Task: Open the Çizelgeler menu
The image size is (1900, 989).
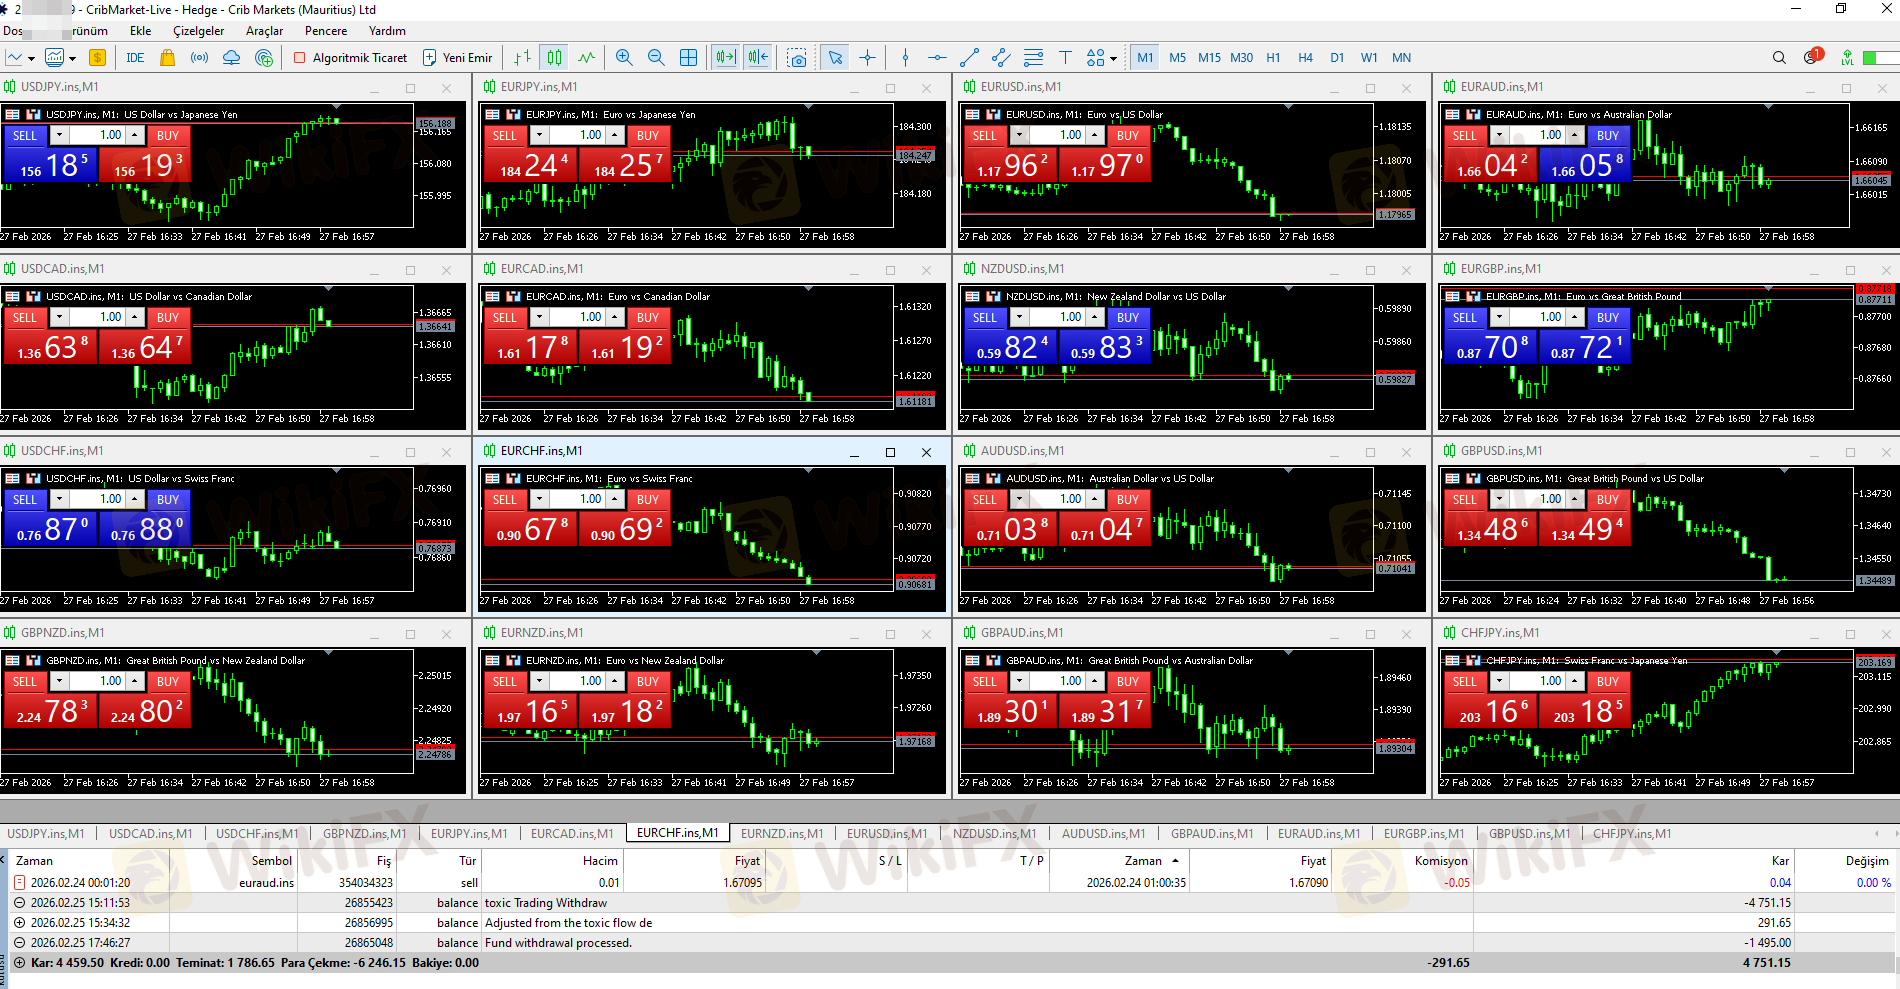Action: 199,31
